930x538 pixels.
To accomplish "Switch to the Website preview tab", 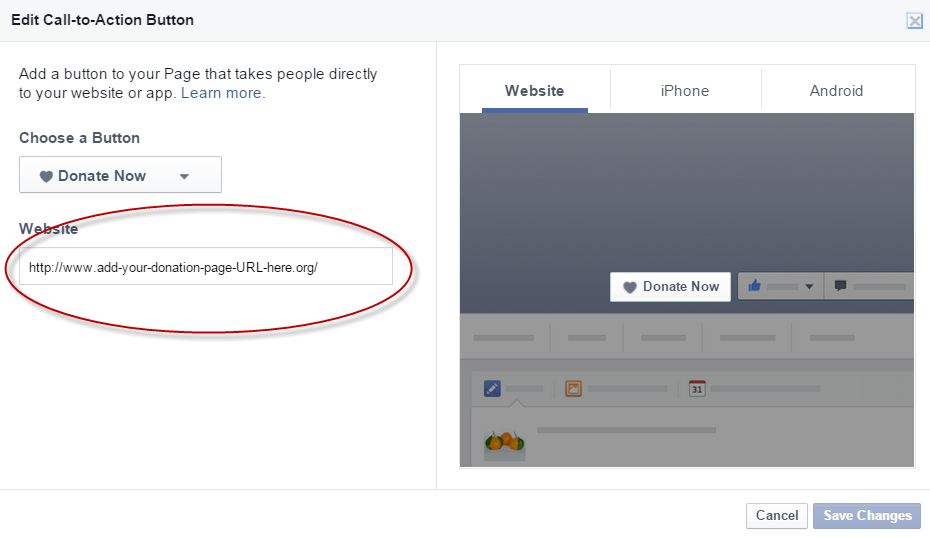I will click(534, 91).
